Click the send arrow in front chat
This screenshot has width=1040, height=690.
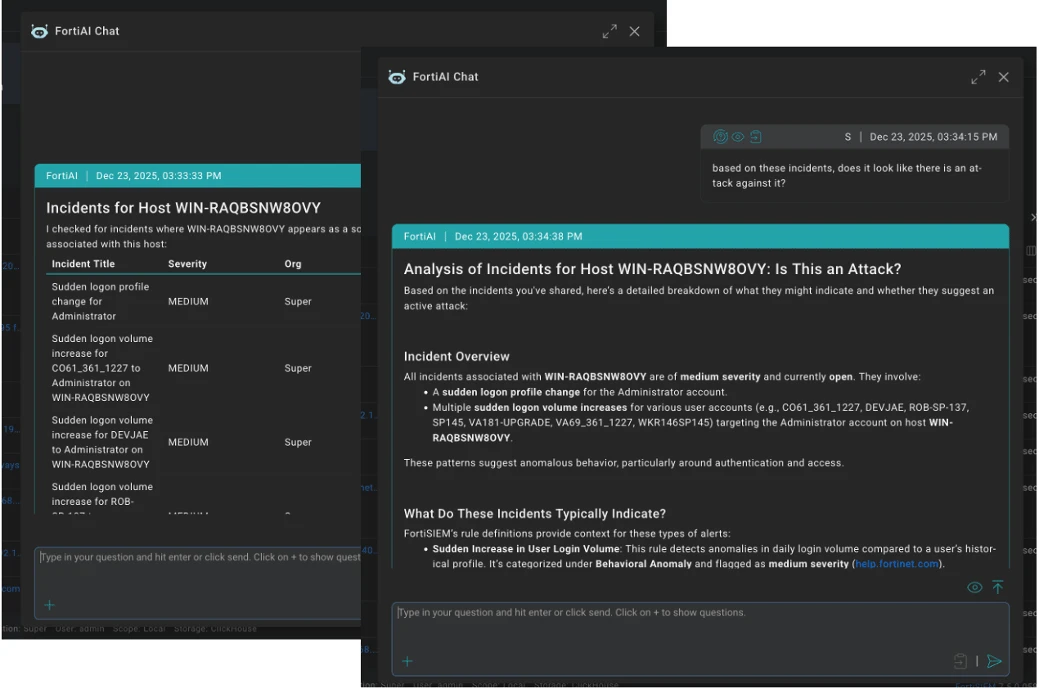994,661
